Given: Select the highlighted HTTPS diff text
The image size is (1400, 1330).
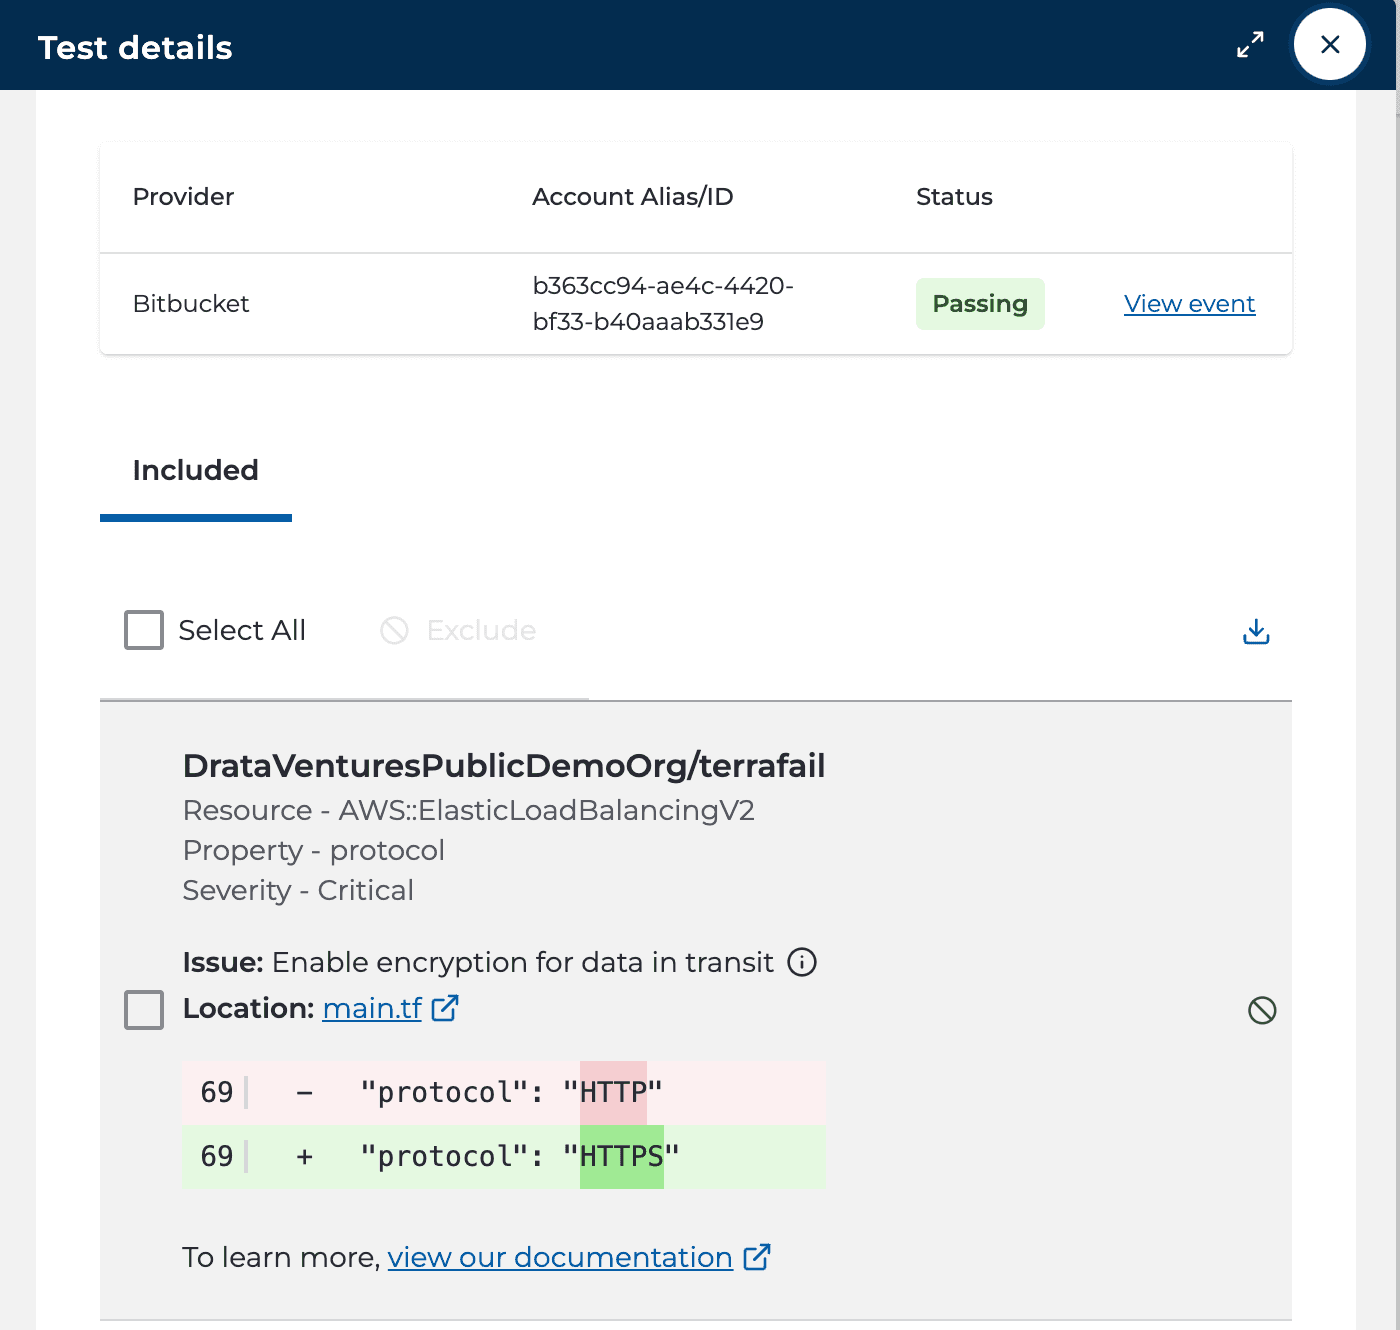Looking at the screenshot, I should [x=622, y=1156].
